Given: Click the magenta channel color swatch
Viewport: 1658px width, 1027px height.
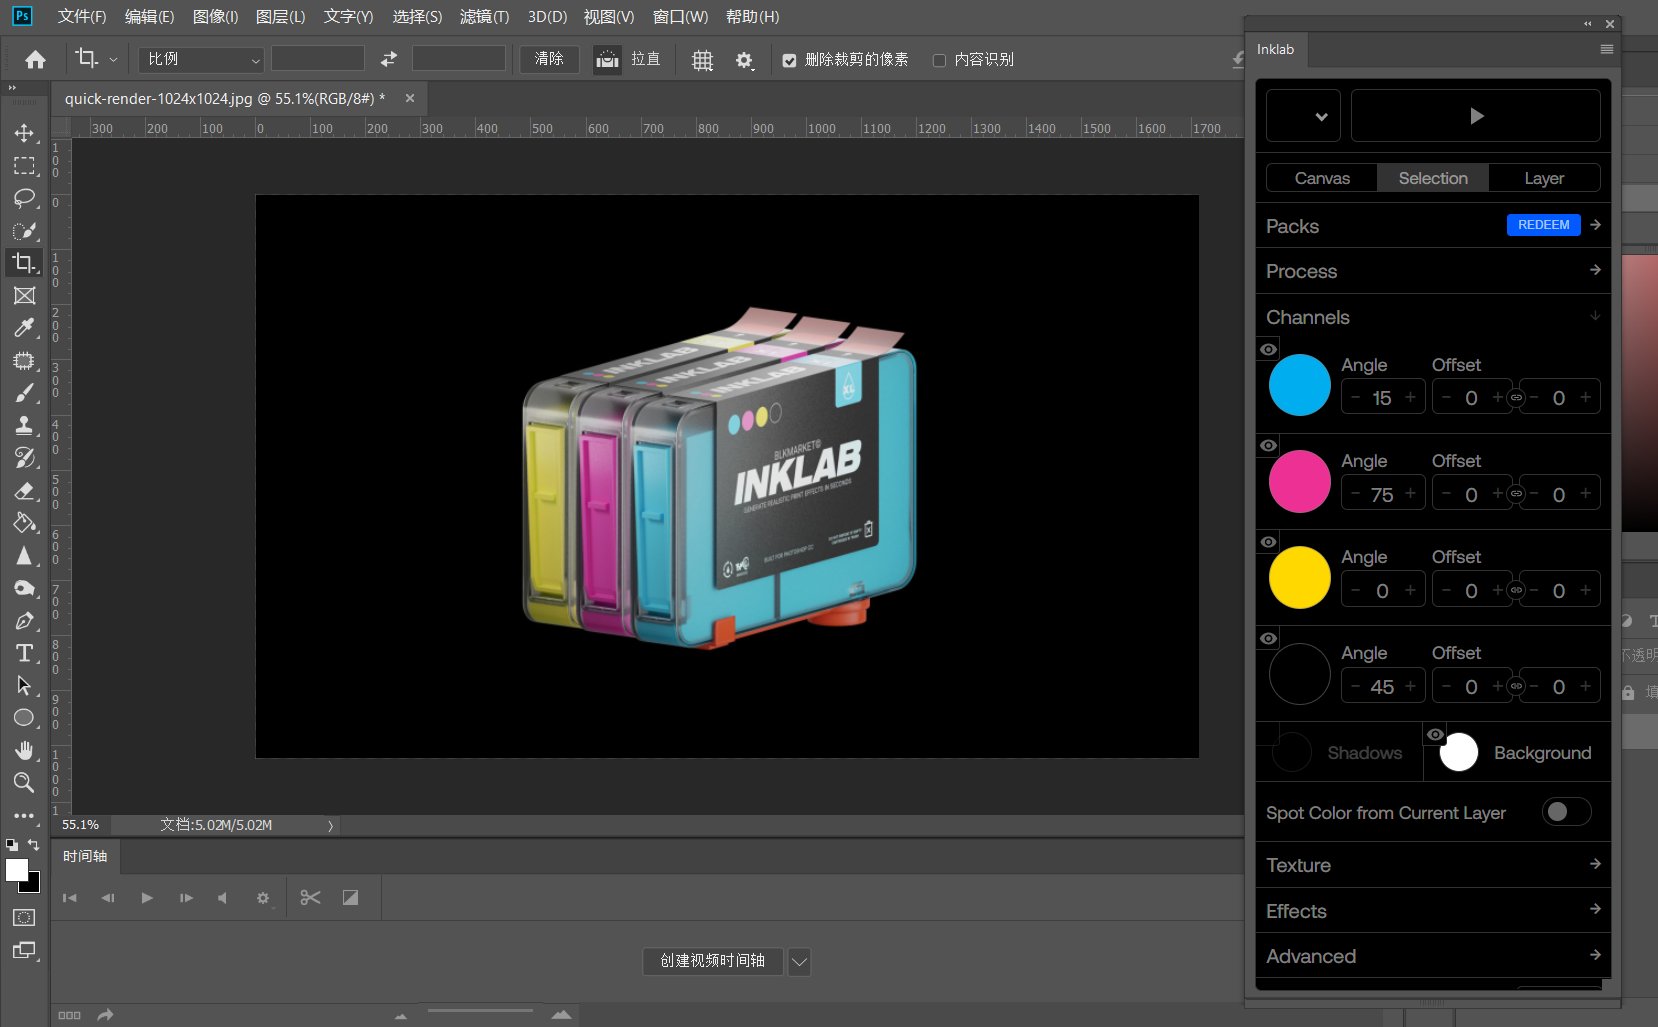Looking at the screenshot, I should coord(1299,481).
